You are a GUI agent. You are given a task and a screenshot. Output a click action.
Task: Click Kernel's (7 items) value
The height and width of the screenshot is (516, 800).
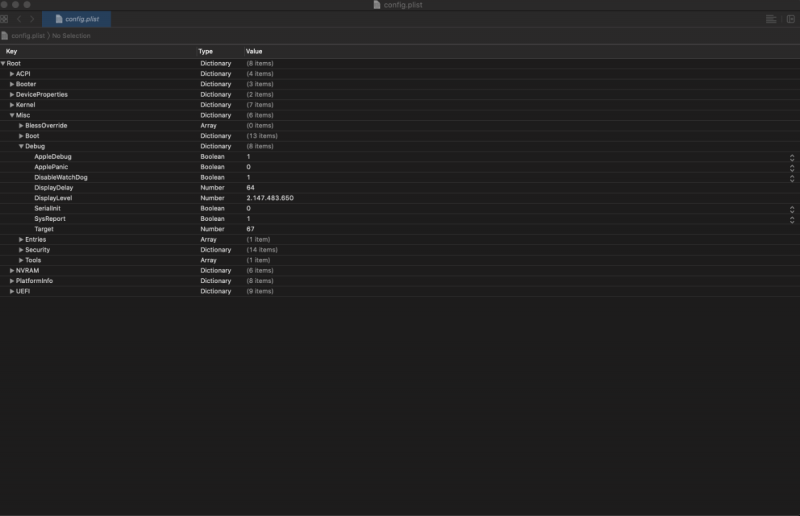pyautogui.click(x=260, y=105)
